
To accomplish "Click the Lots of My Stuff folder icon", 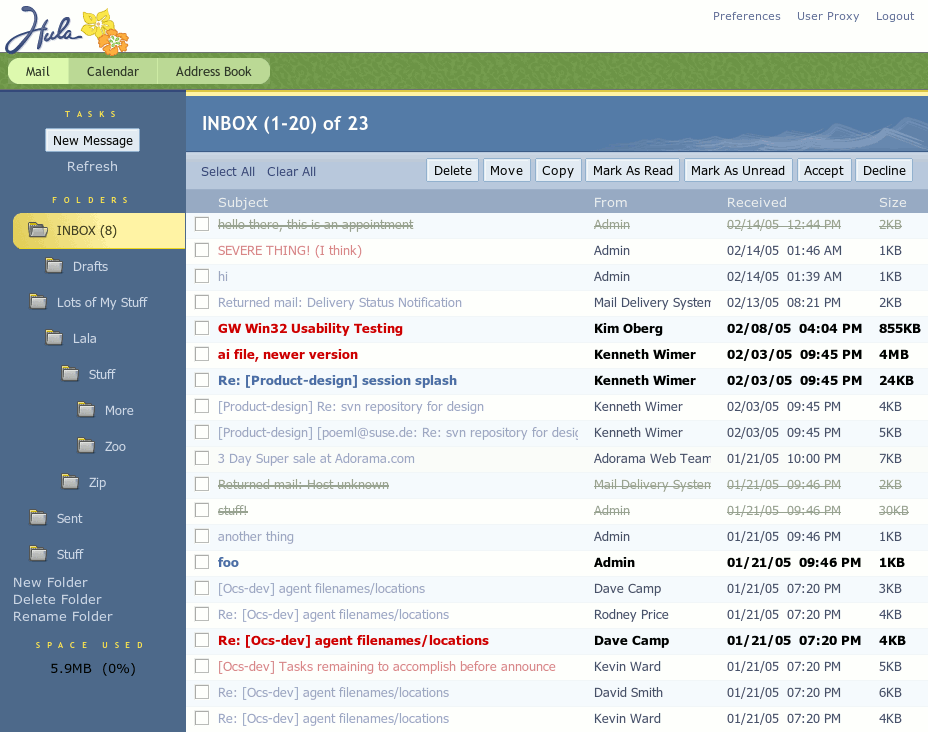I will [x=38, y=302].
